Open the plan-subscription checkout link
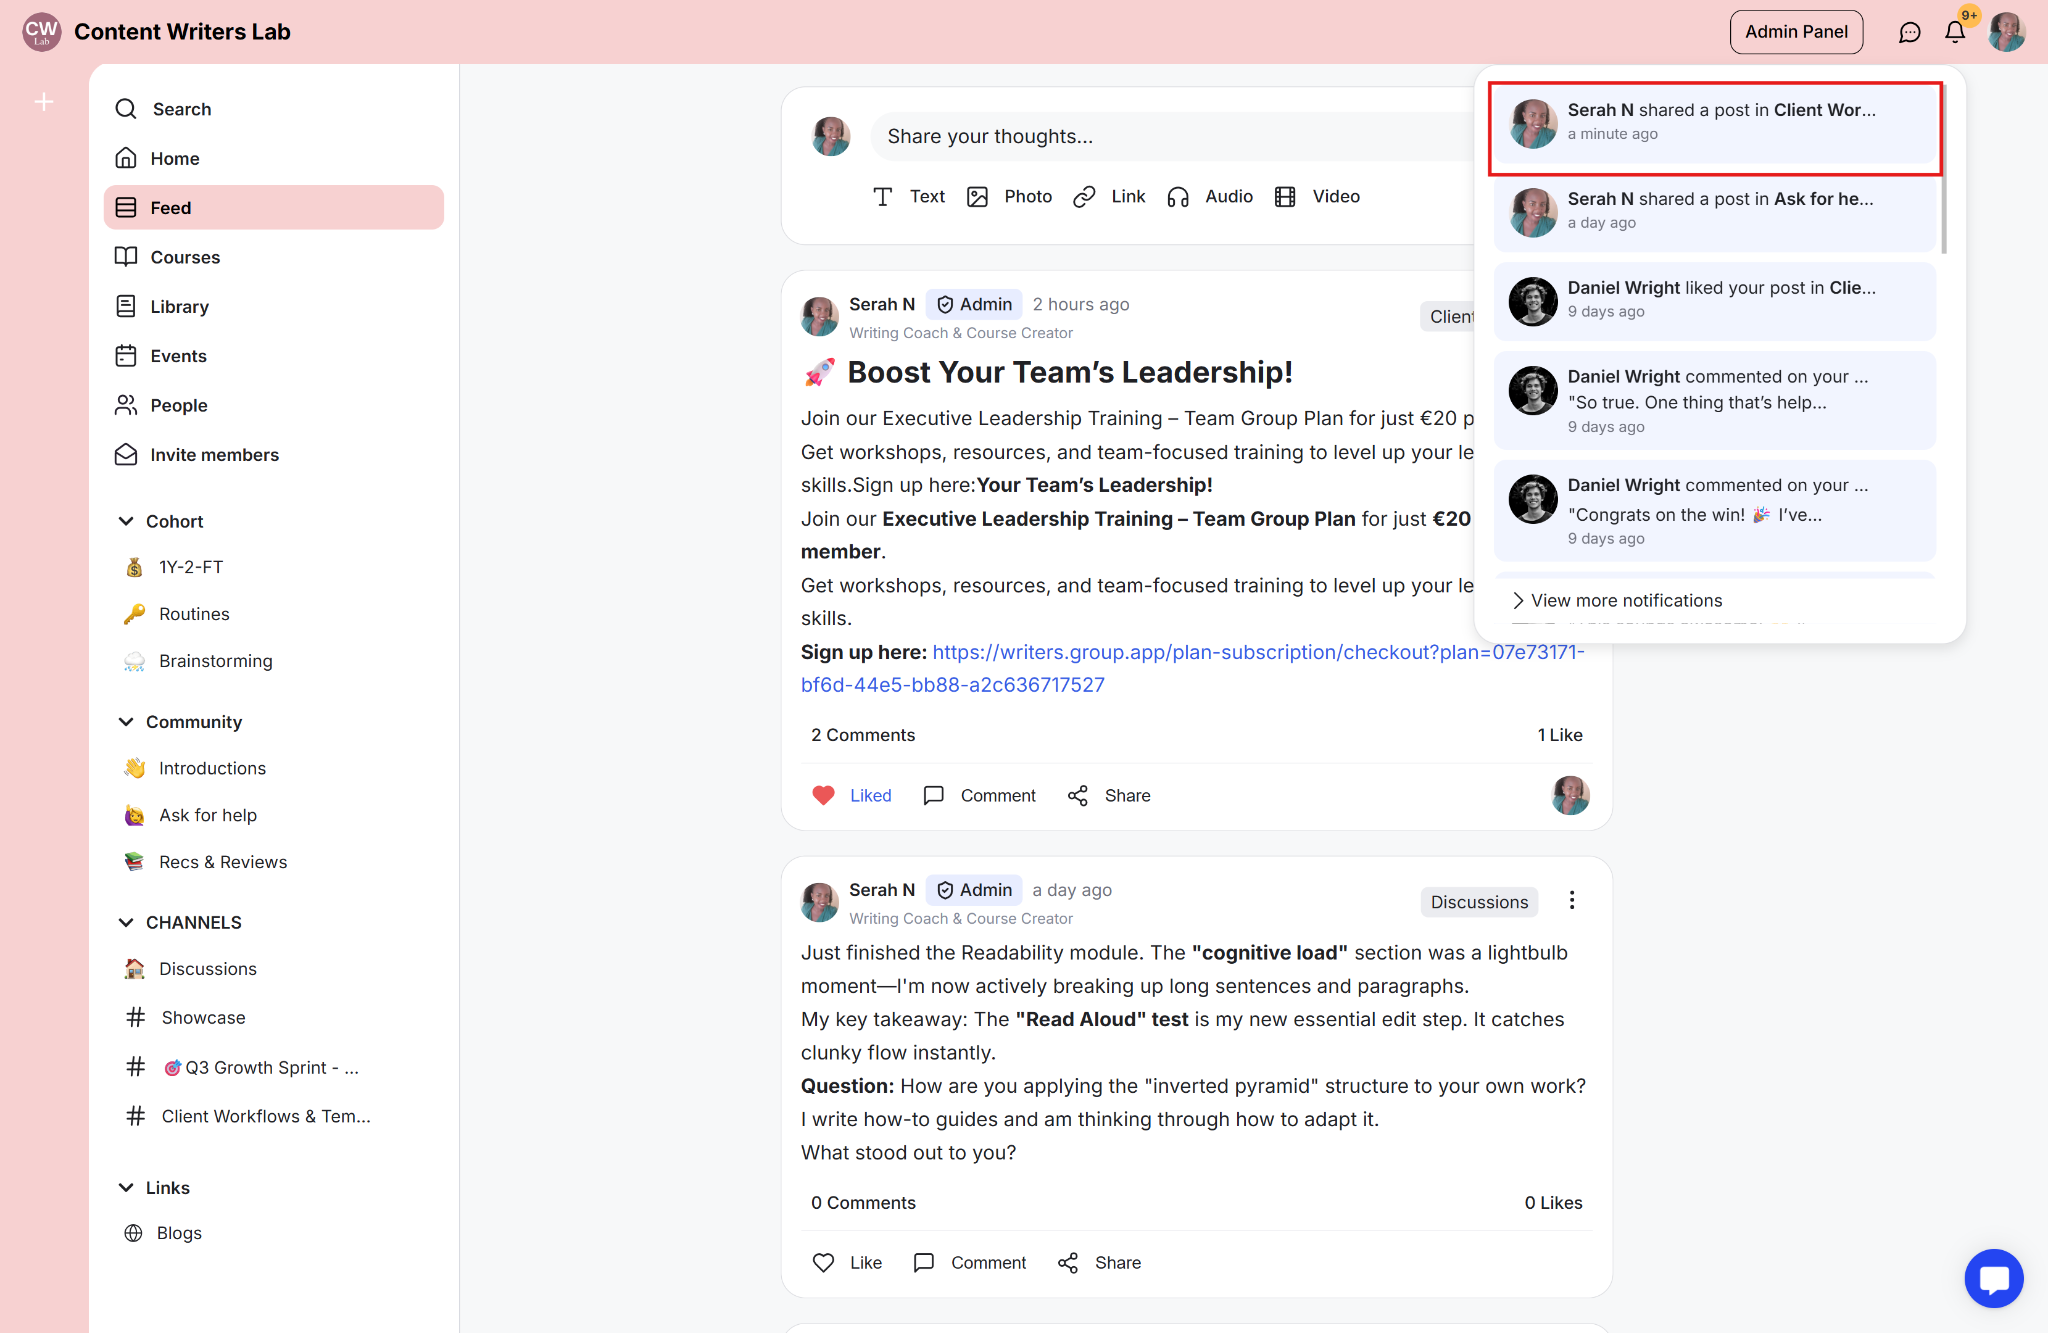Image resolution: width=2048 pixels, height=1333 pixels. click(1257, 653)
